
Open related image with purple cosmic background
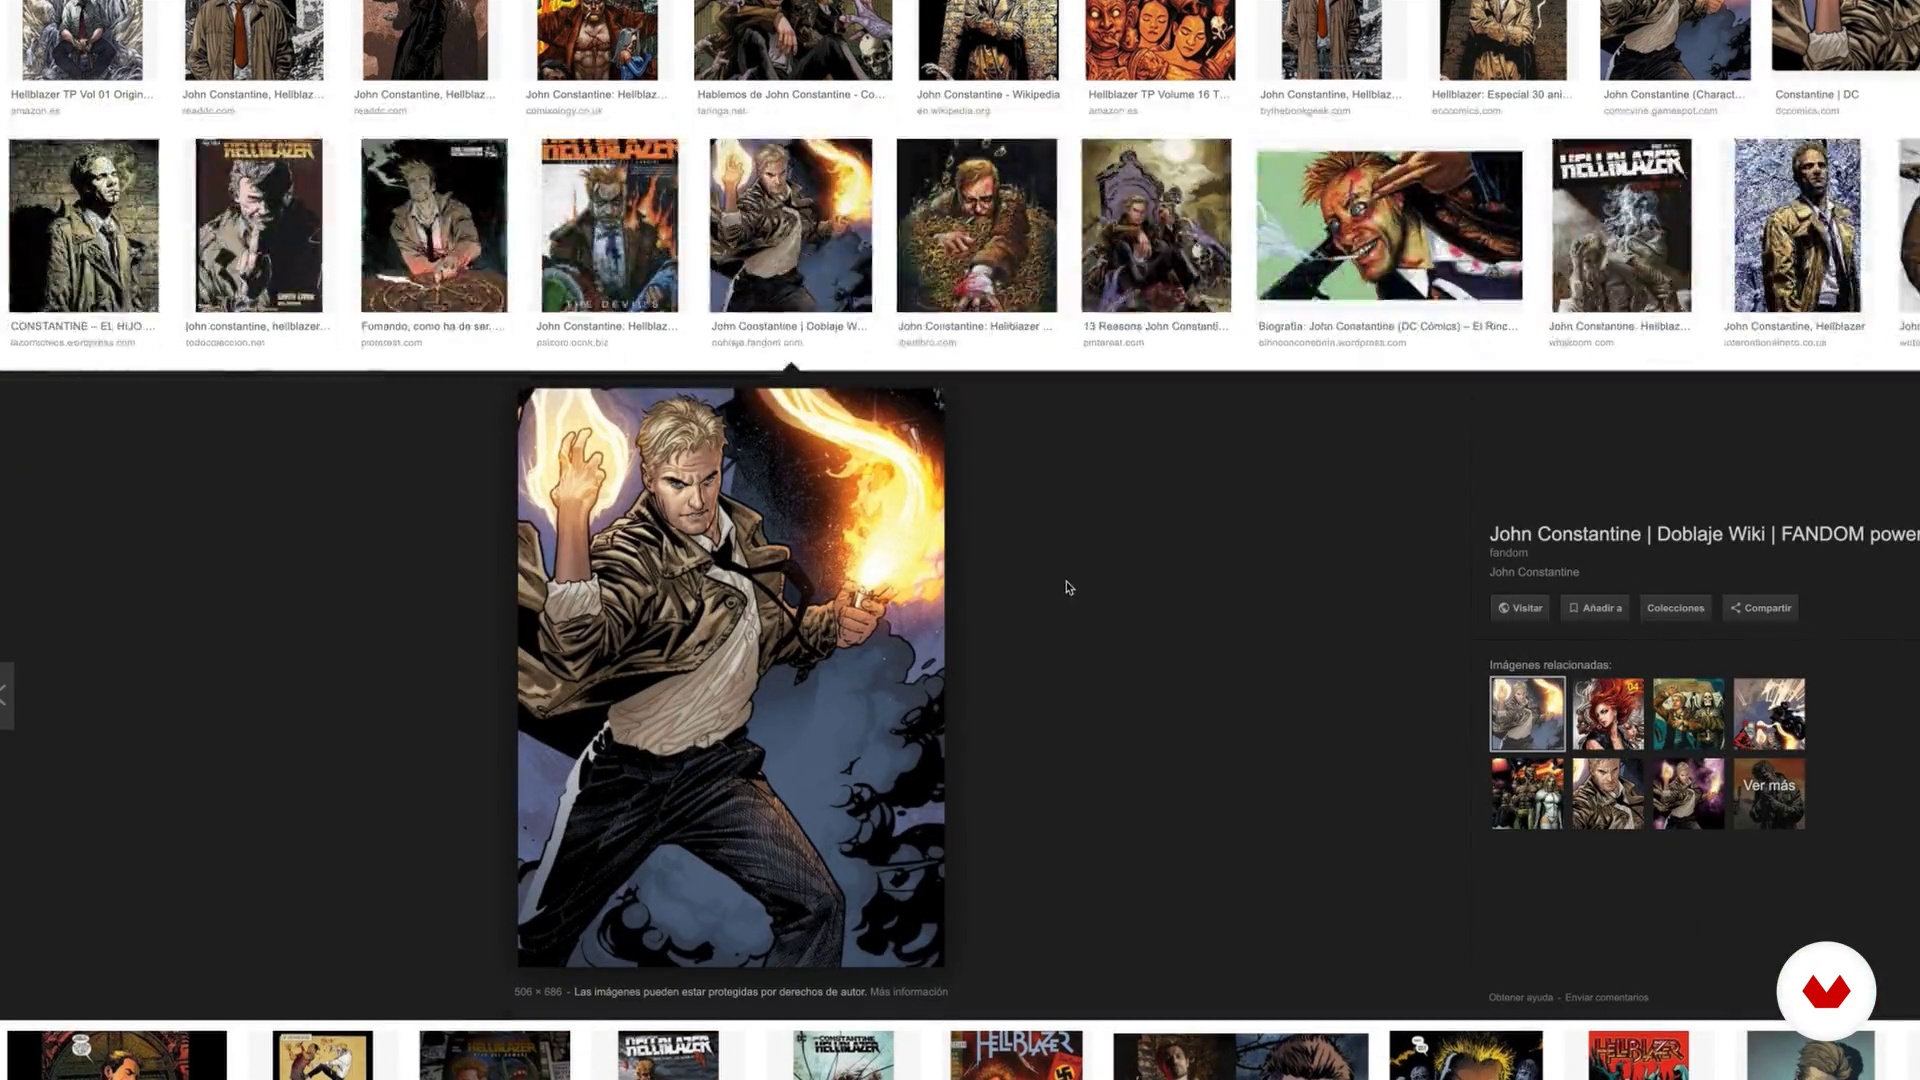point(1688,794)
